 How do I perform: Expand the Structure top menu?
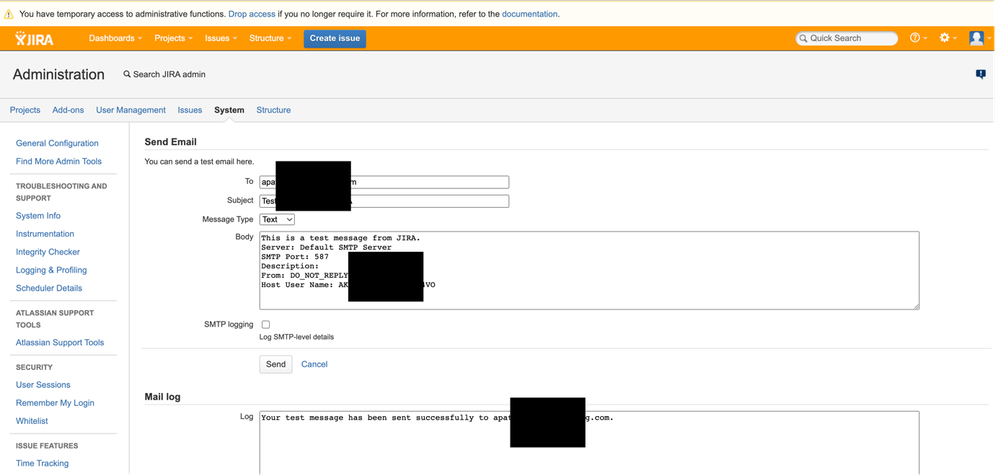271,38
